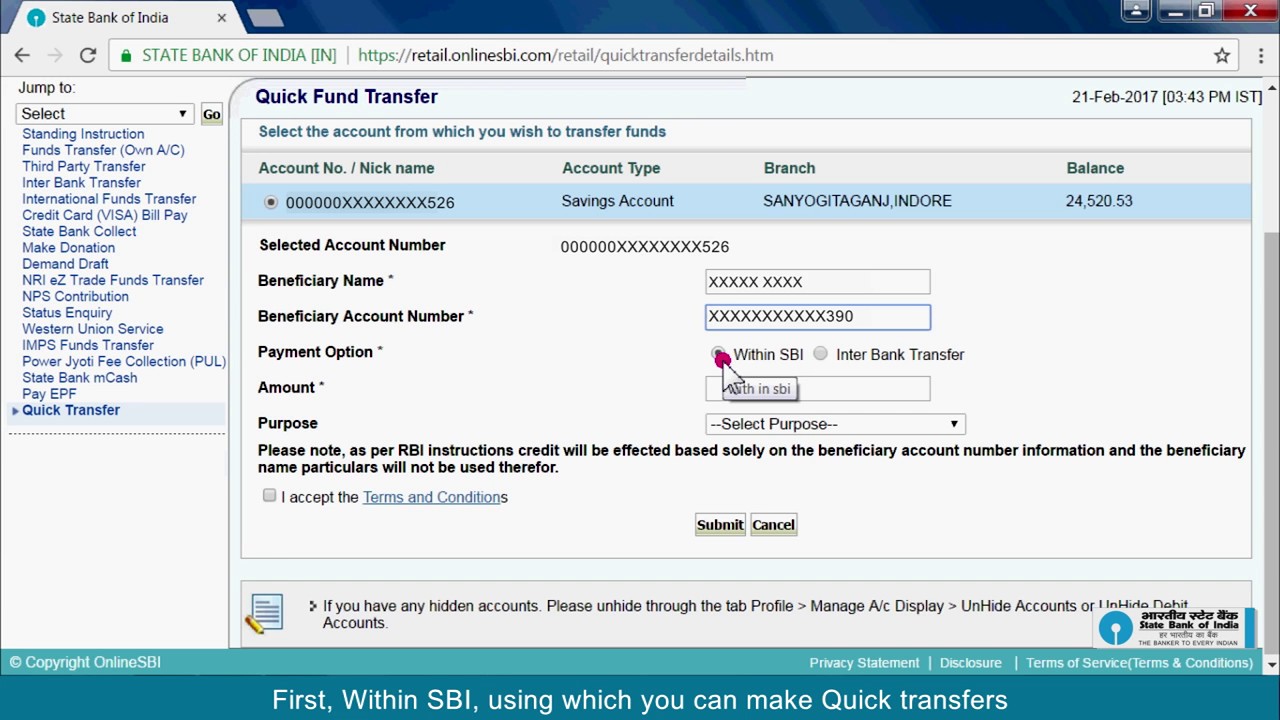Click the browser back arrow

22,55
